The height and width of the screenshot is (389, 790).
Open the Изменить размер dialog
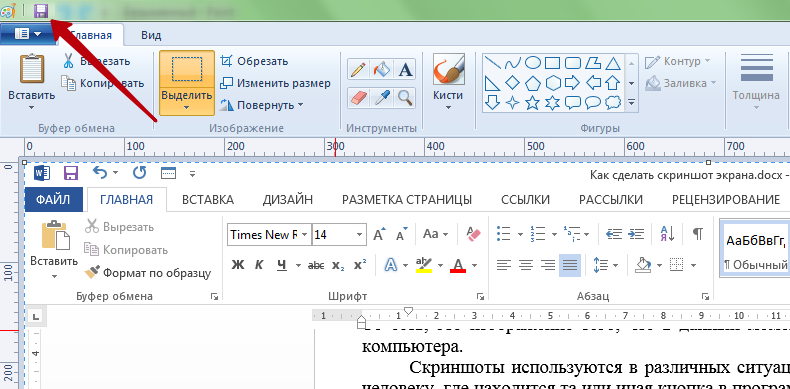[276, 83]
